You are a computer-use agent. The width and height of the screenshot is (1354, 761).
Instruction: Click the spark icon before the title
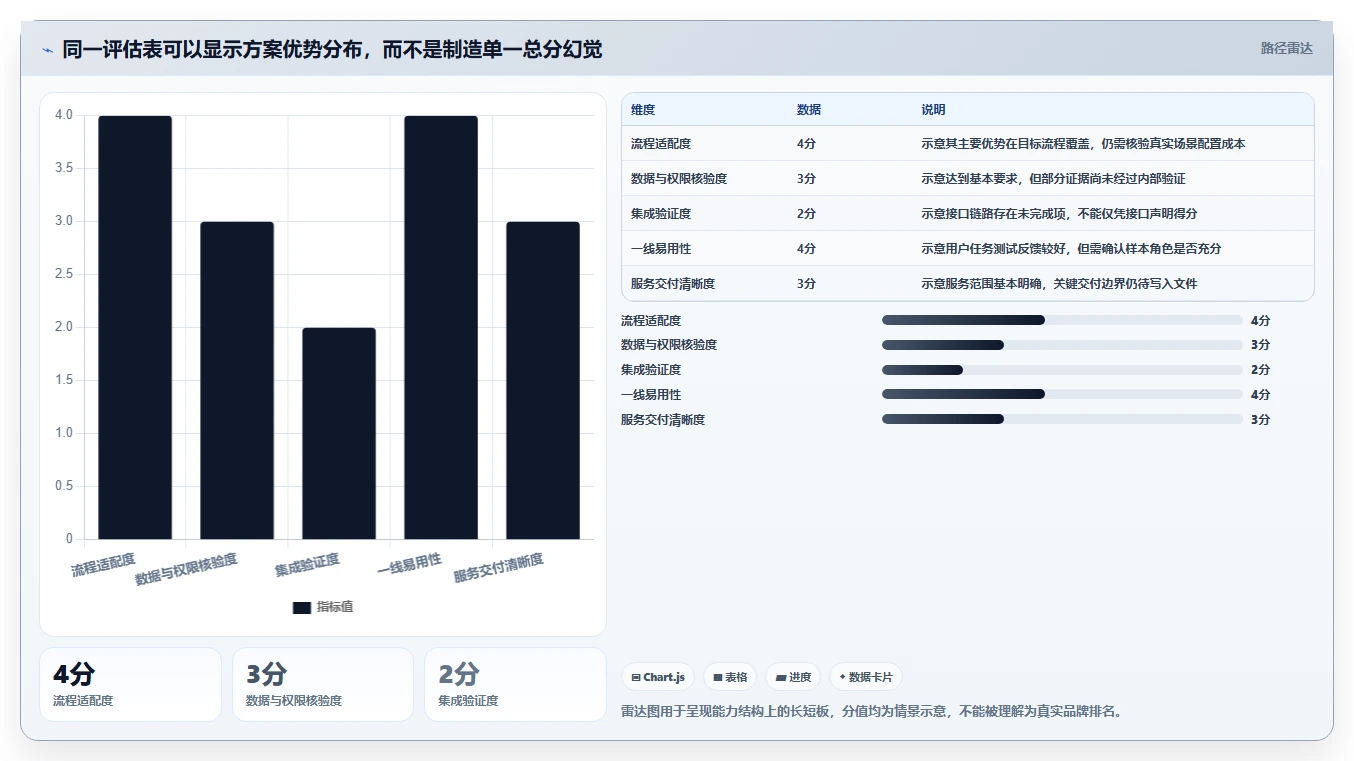(47, 49)
